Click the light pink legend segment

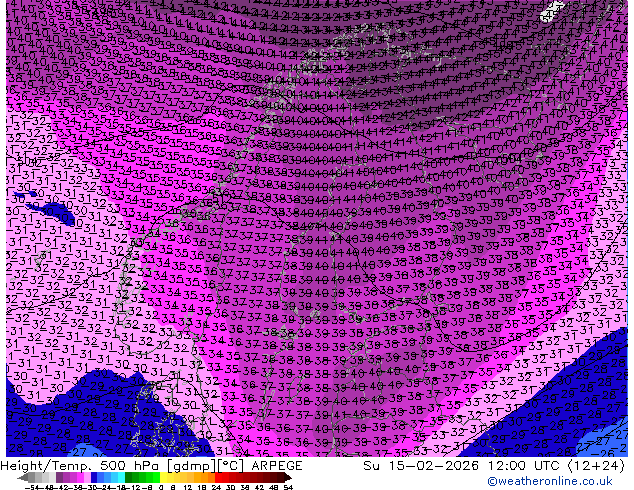[87, 477]
